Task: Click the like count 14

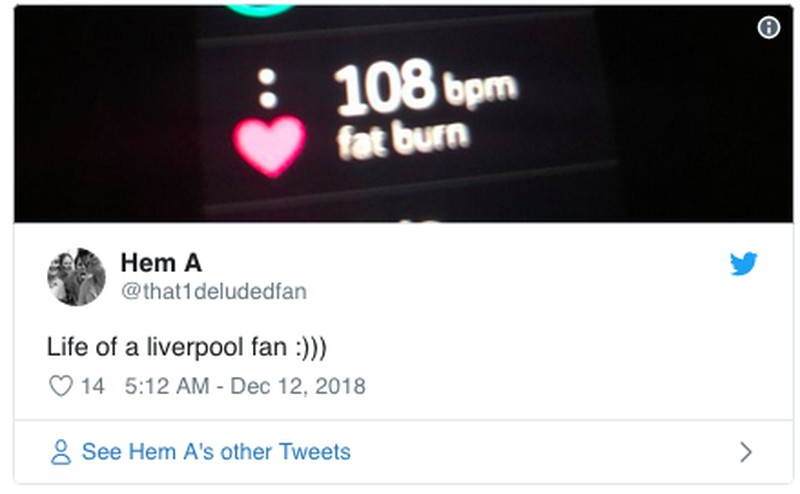Action: (x=92, y=385)
